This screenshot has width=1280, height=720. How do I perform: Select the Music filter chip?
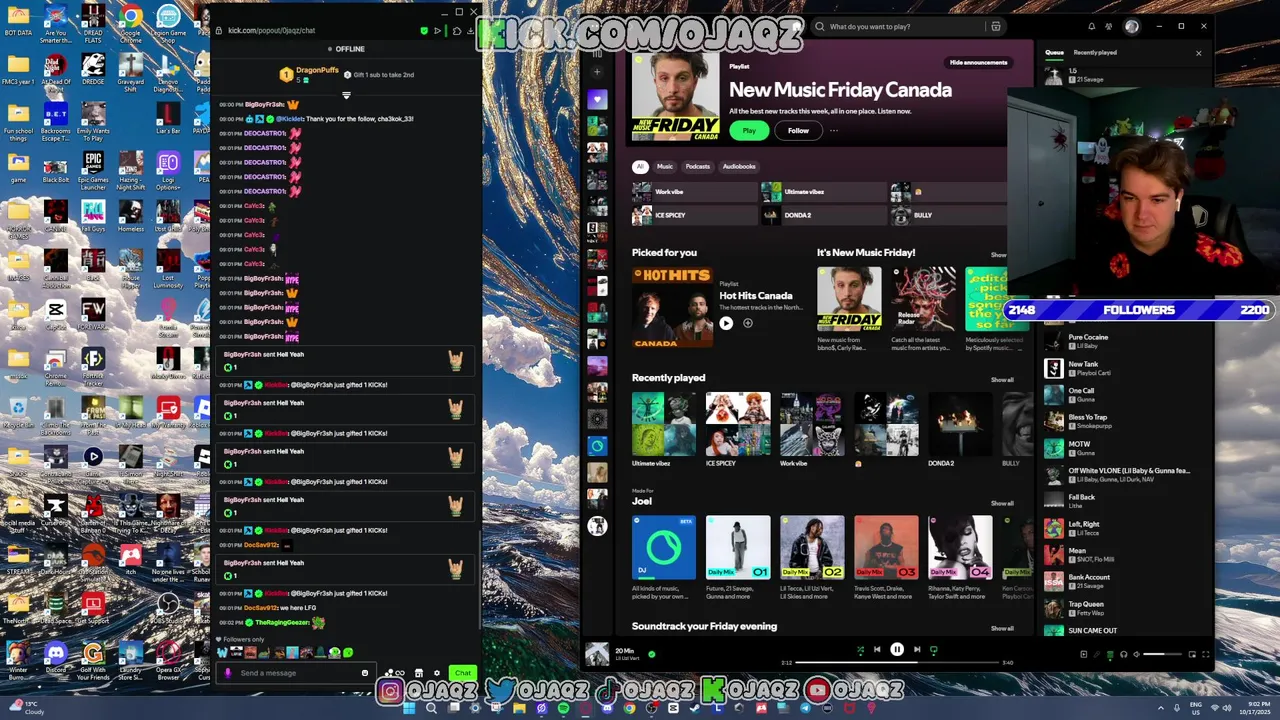point(665,166)
